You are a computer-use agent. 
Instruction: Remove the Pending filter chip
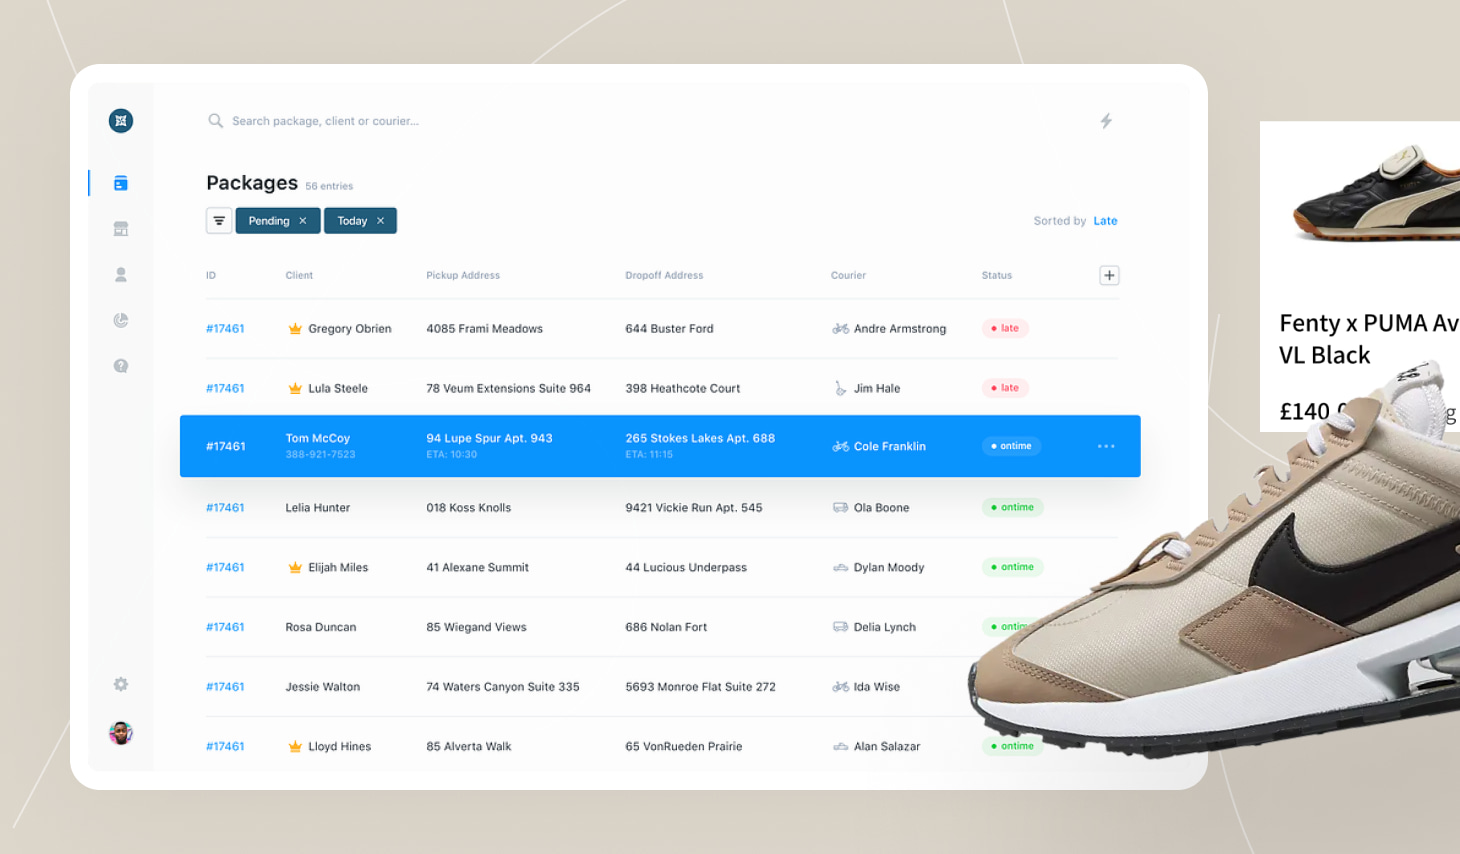click(303, 221)
